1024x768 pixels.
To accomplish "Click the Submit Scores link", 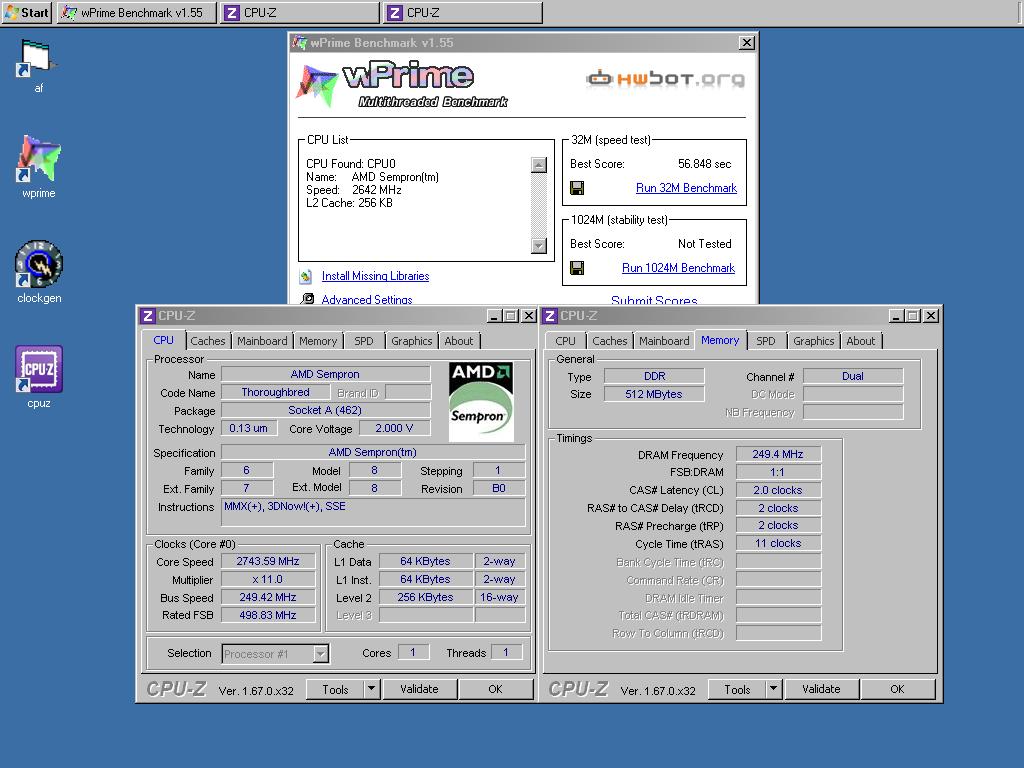I will coord(654,300).
